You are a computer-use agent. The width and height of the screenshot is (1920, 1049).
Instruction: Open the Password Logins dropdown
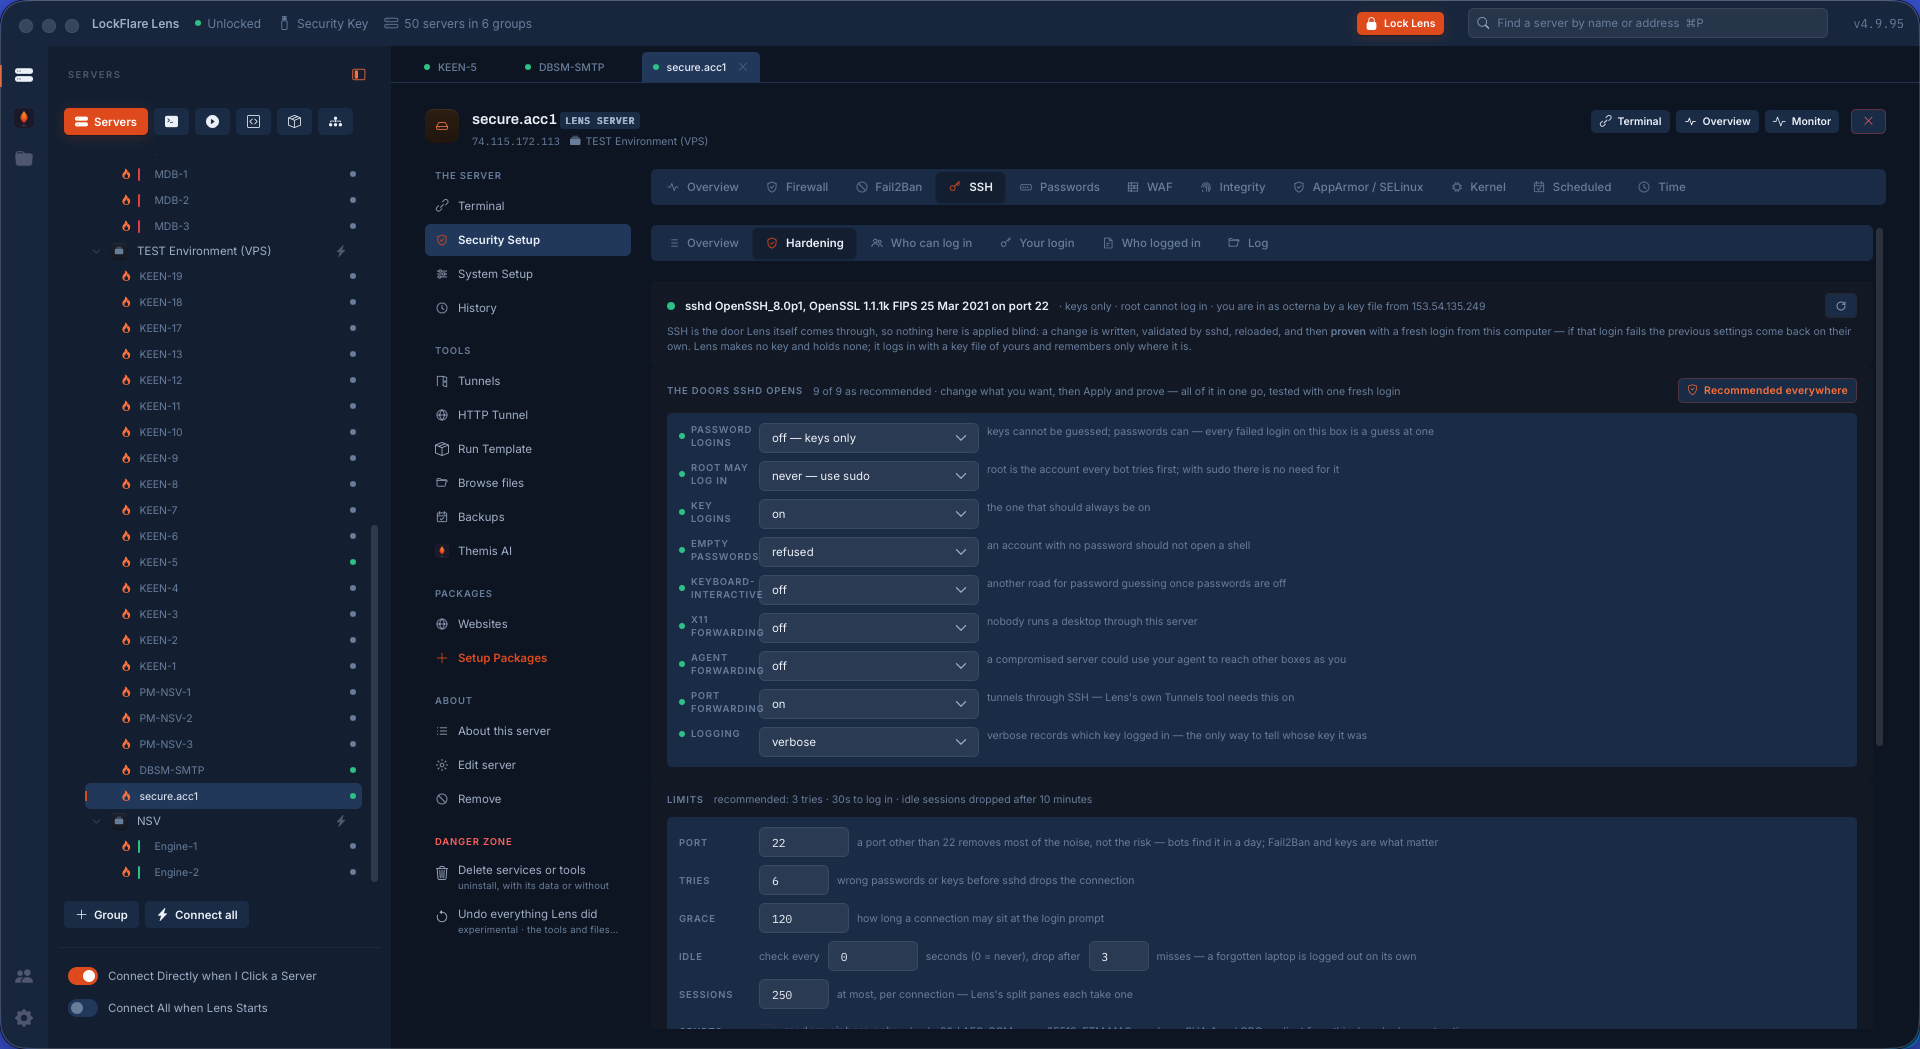(x=868, y=438)
